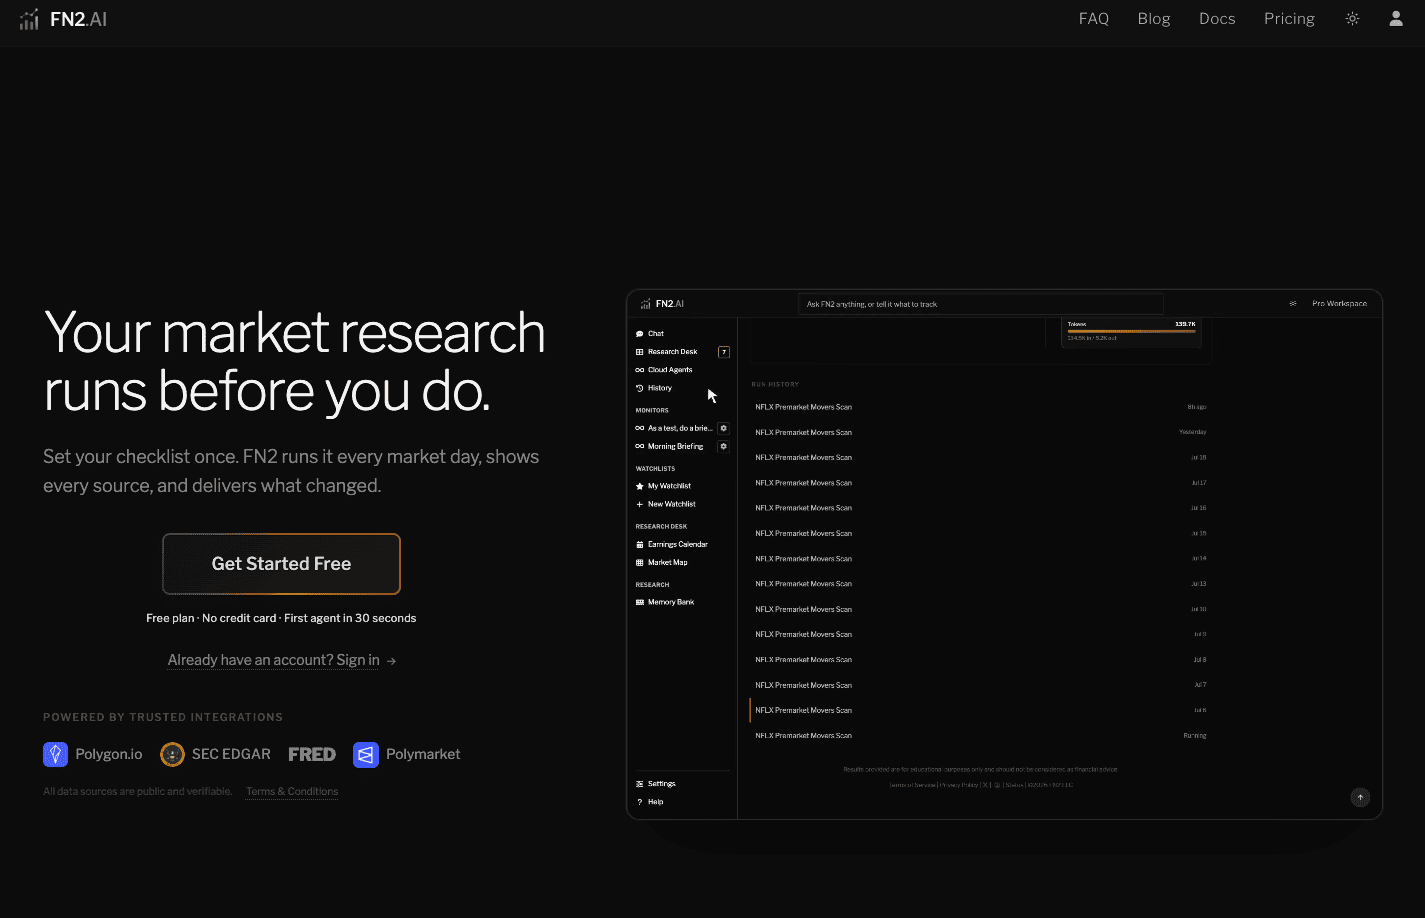Open the 'As a test, do a brie...' monitor
1425x918 pixels.
(674, 428)
